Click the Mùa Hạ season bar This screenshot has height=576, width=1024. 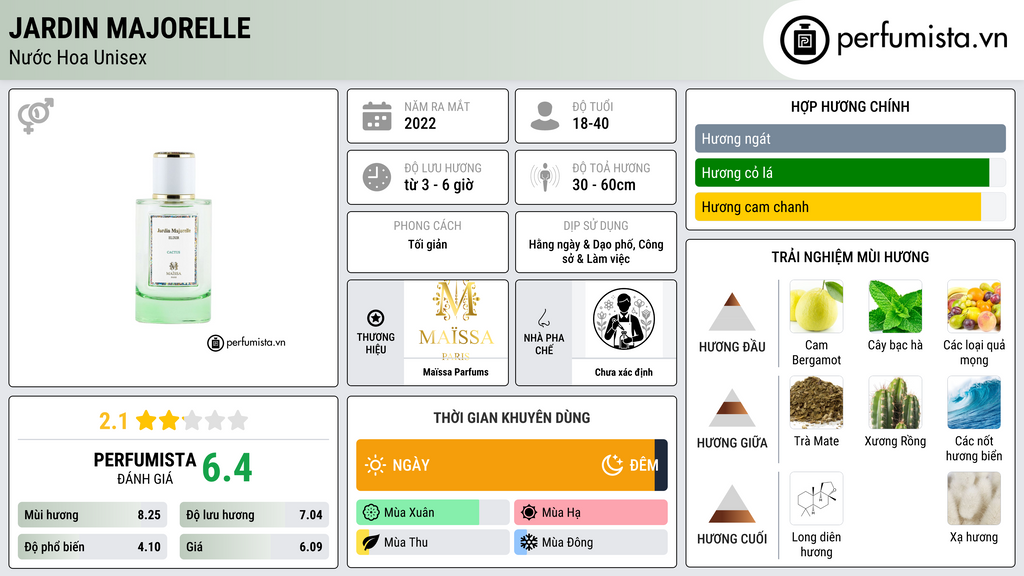coord(591,513)
